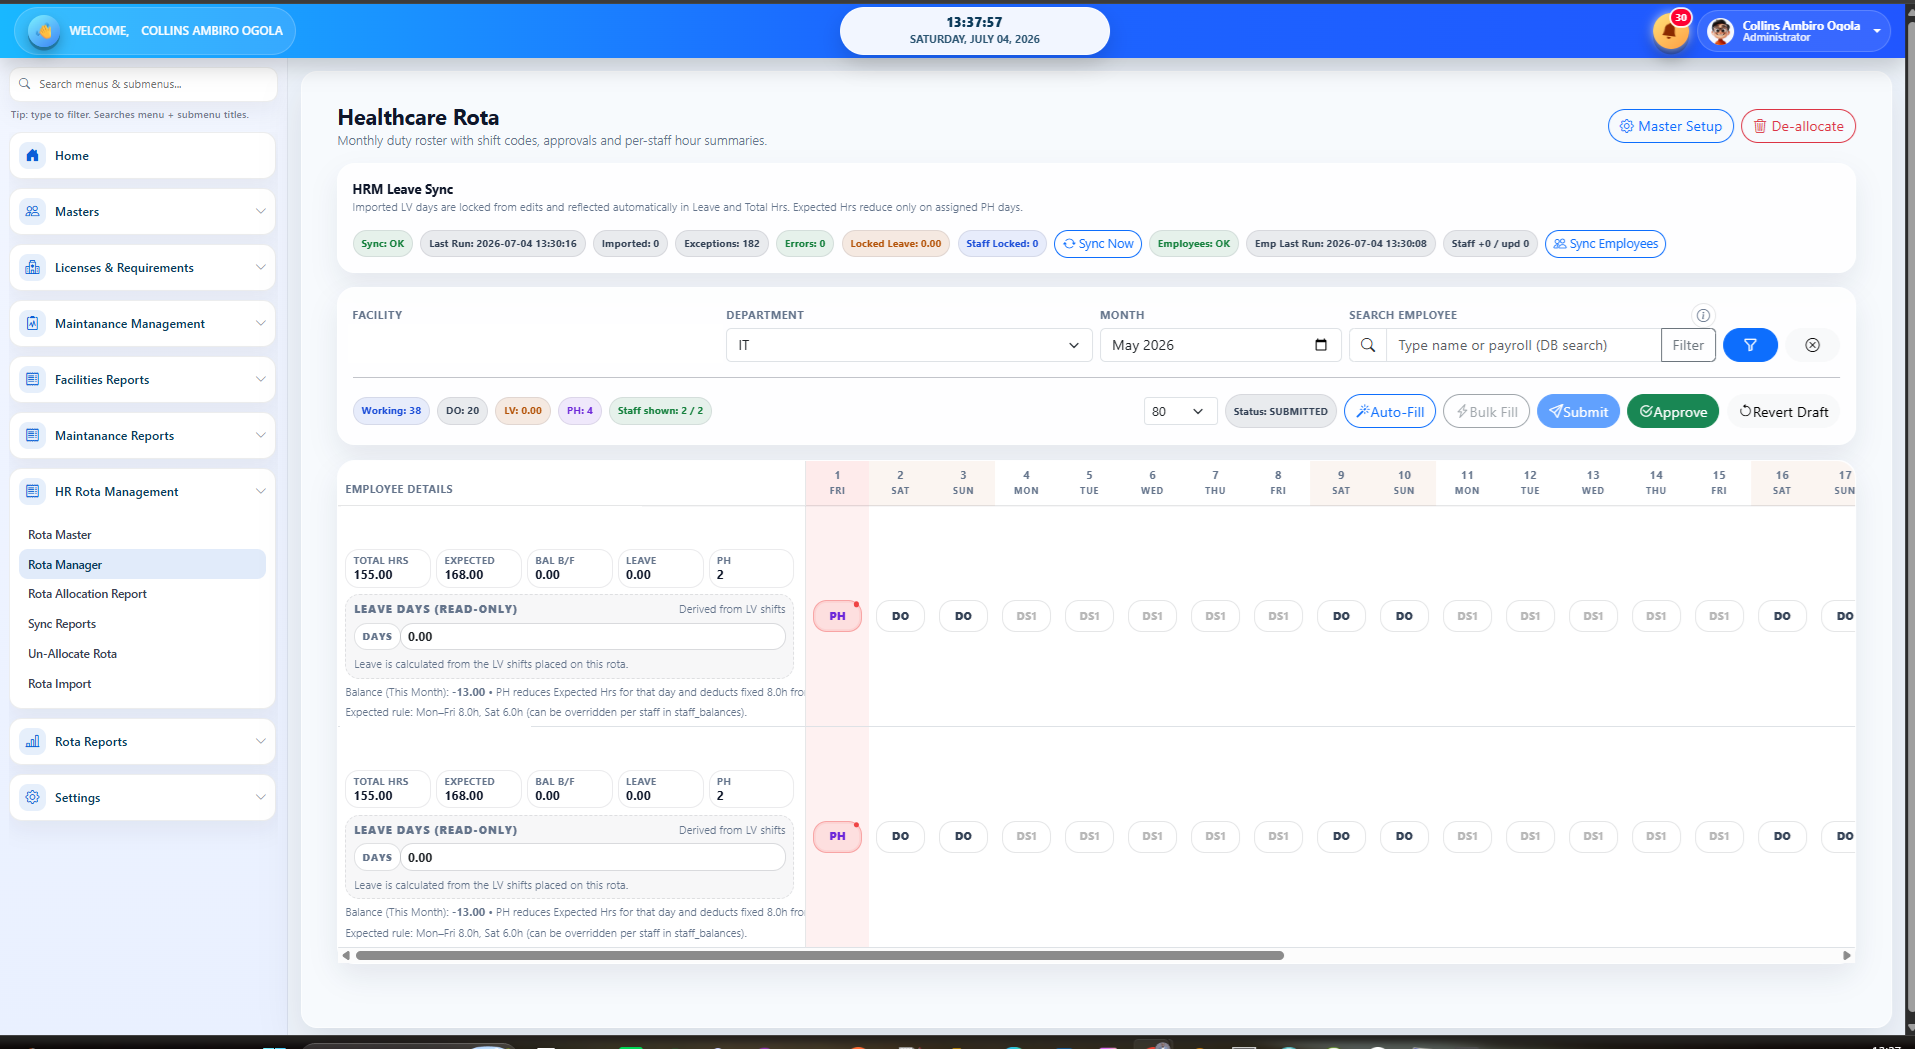Screen dimensions: 1915x1049
Task: Click the info icon above the filter
Action: (x=1703, y=315)
